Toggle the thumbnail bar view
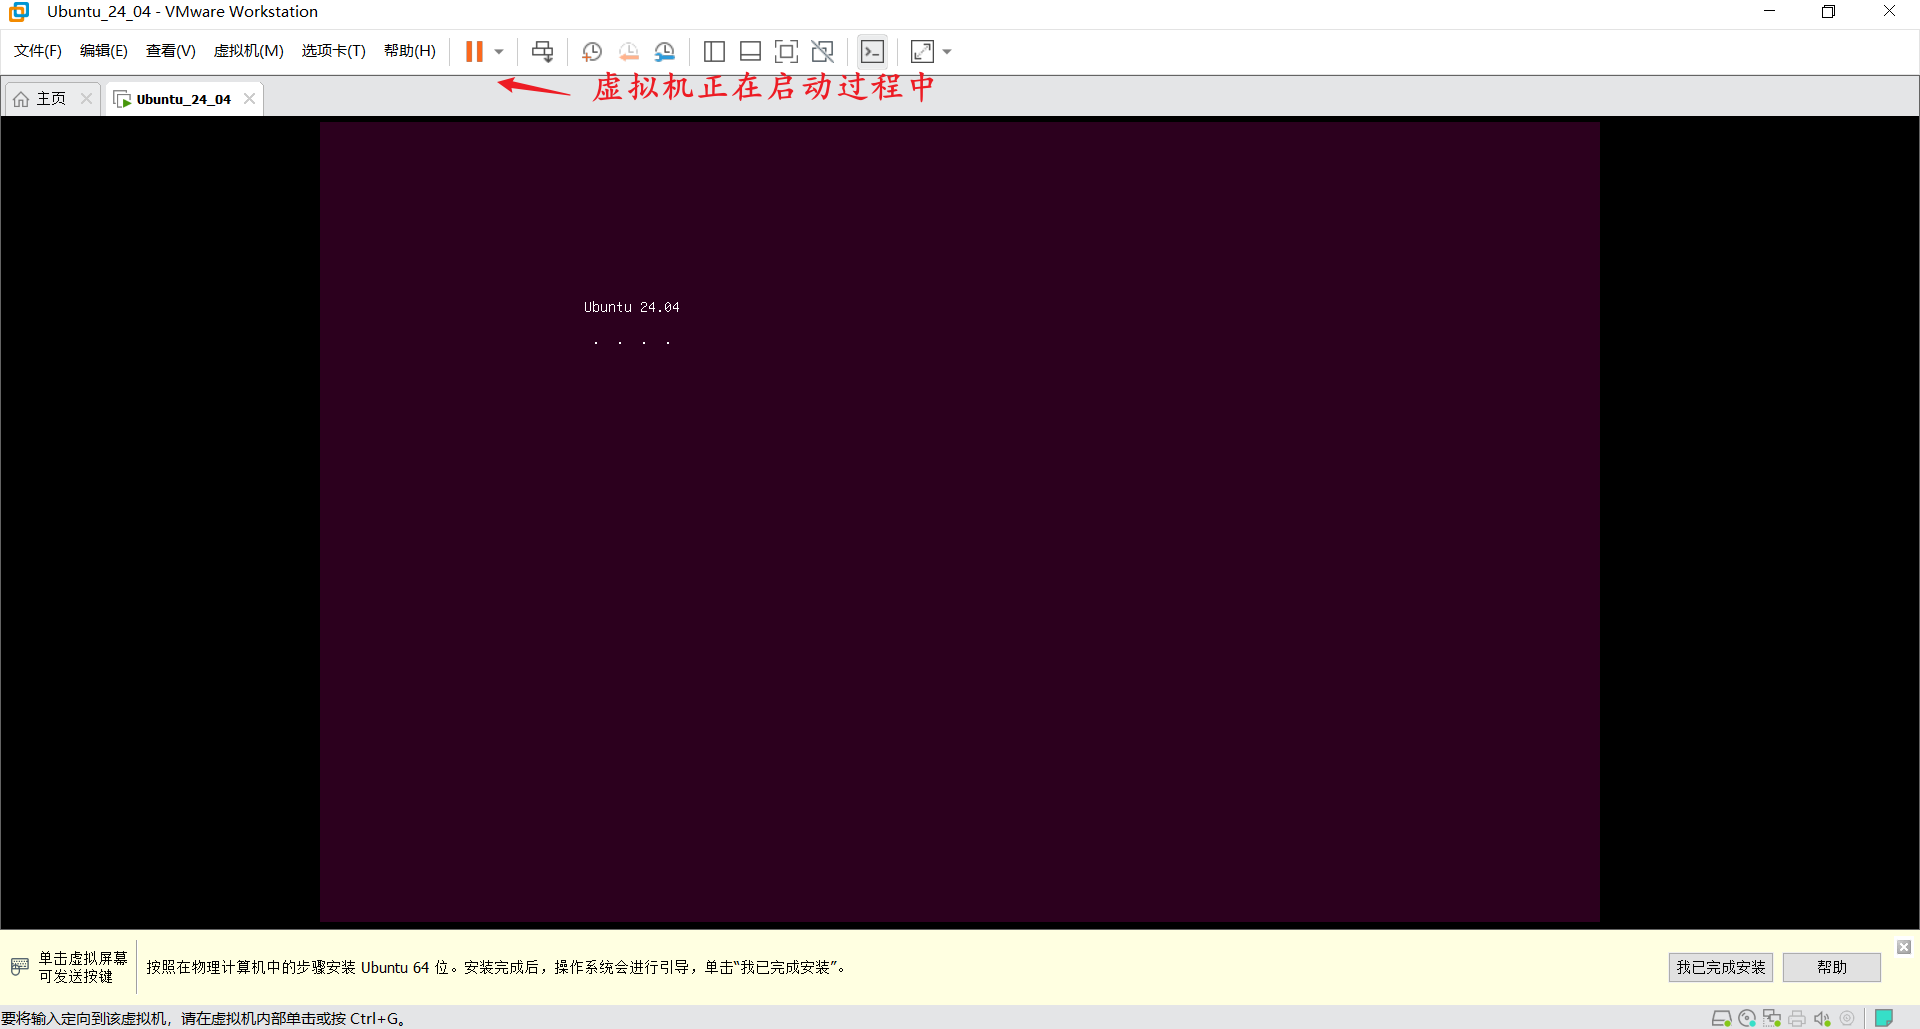Image resolution: width=1920 pixels, height=1029 pixels. (750, 51)
